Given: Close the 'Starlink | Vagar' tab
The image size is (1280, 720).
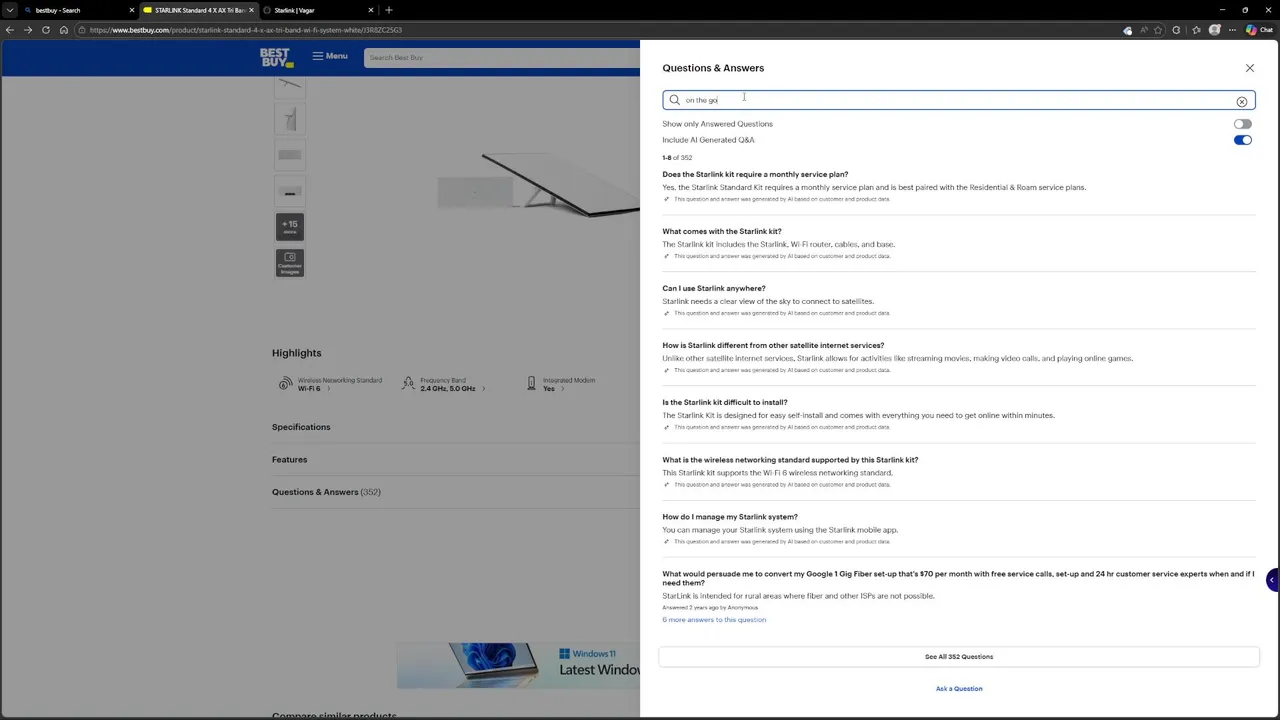Looking at the screenshot, I should coord(371,10).
